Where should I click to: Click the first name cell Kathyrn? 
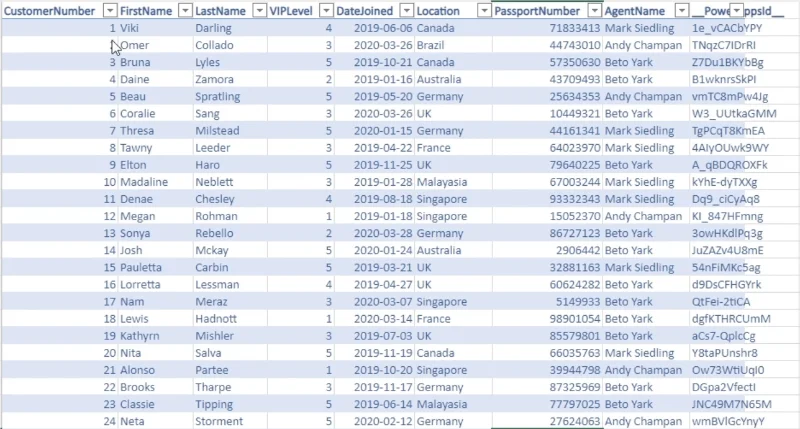[156, 336]
